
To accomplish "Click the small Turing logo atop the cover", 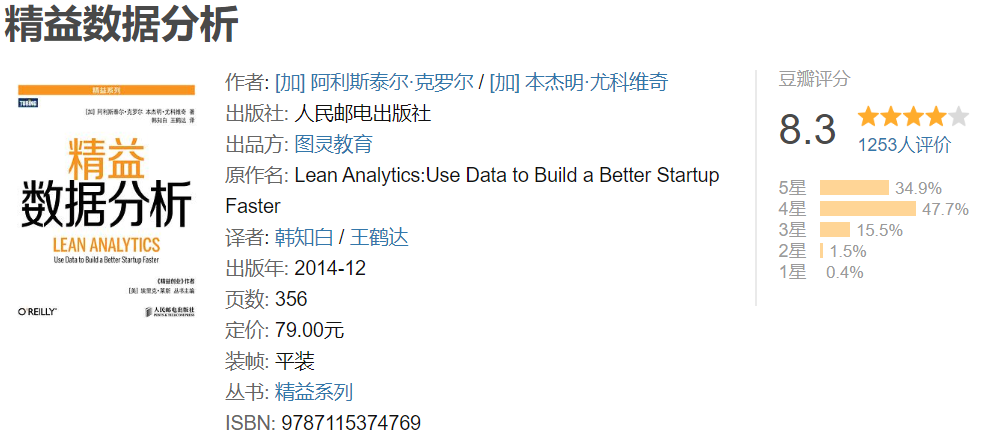I will pyautogui.click(x=27, y=102).
